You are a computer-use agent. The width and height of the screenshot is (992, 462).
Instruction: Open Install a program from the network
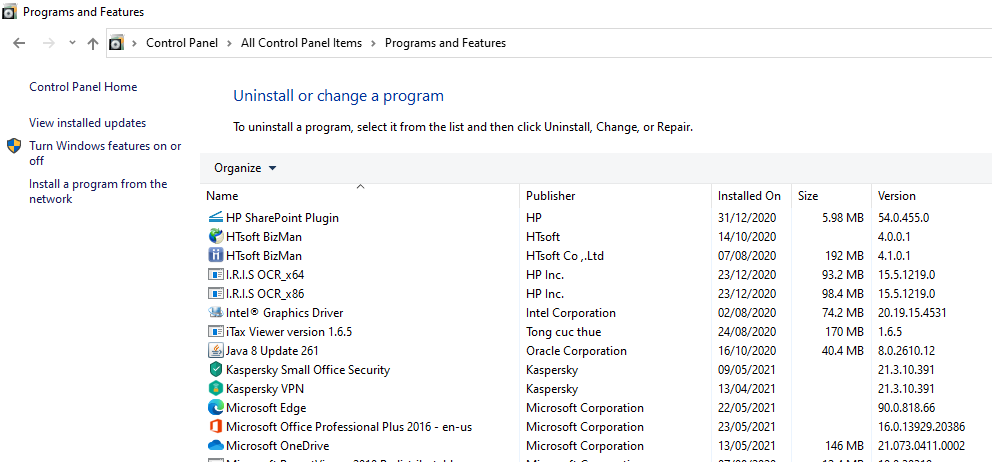98,191
